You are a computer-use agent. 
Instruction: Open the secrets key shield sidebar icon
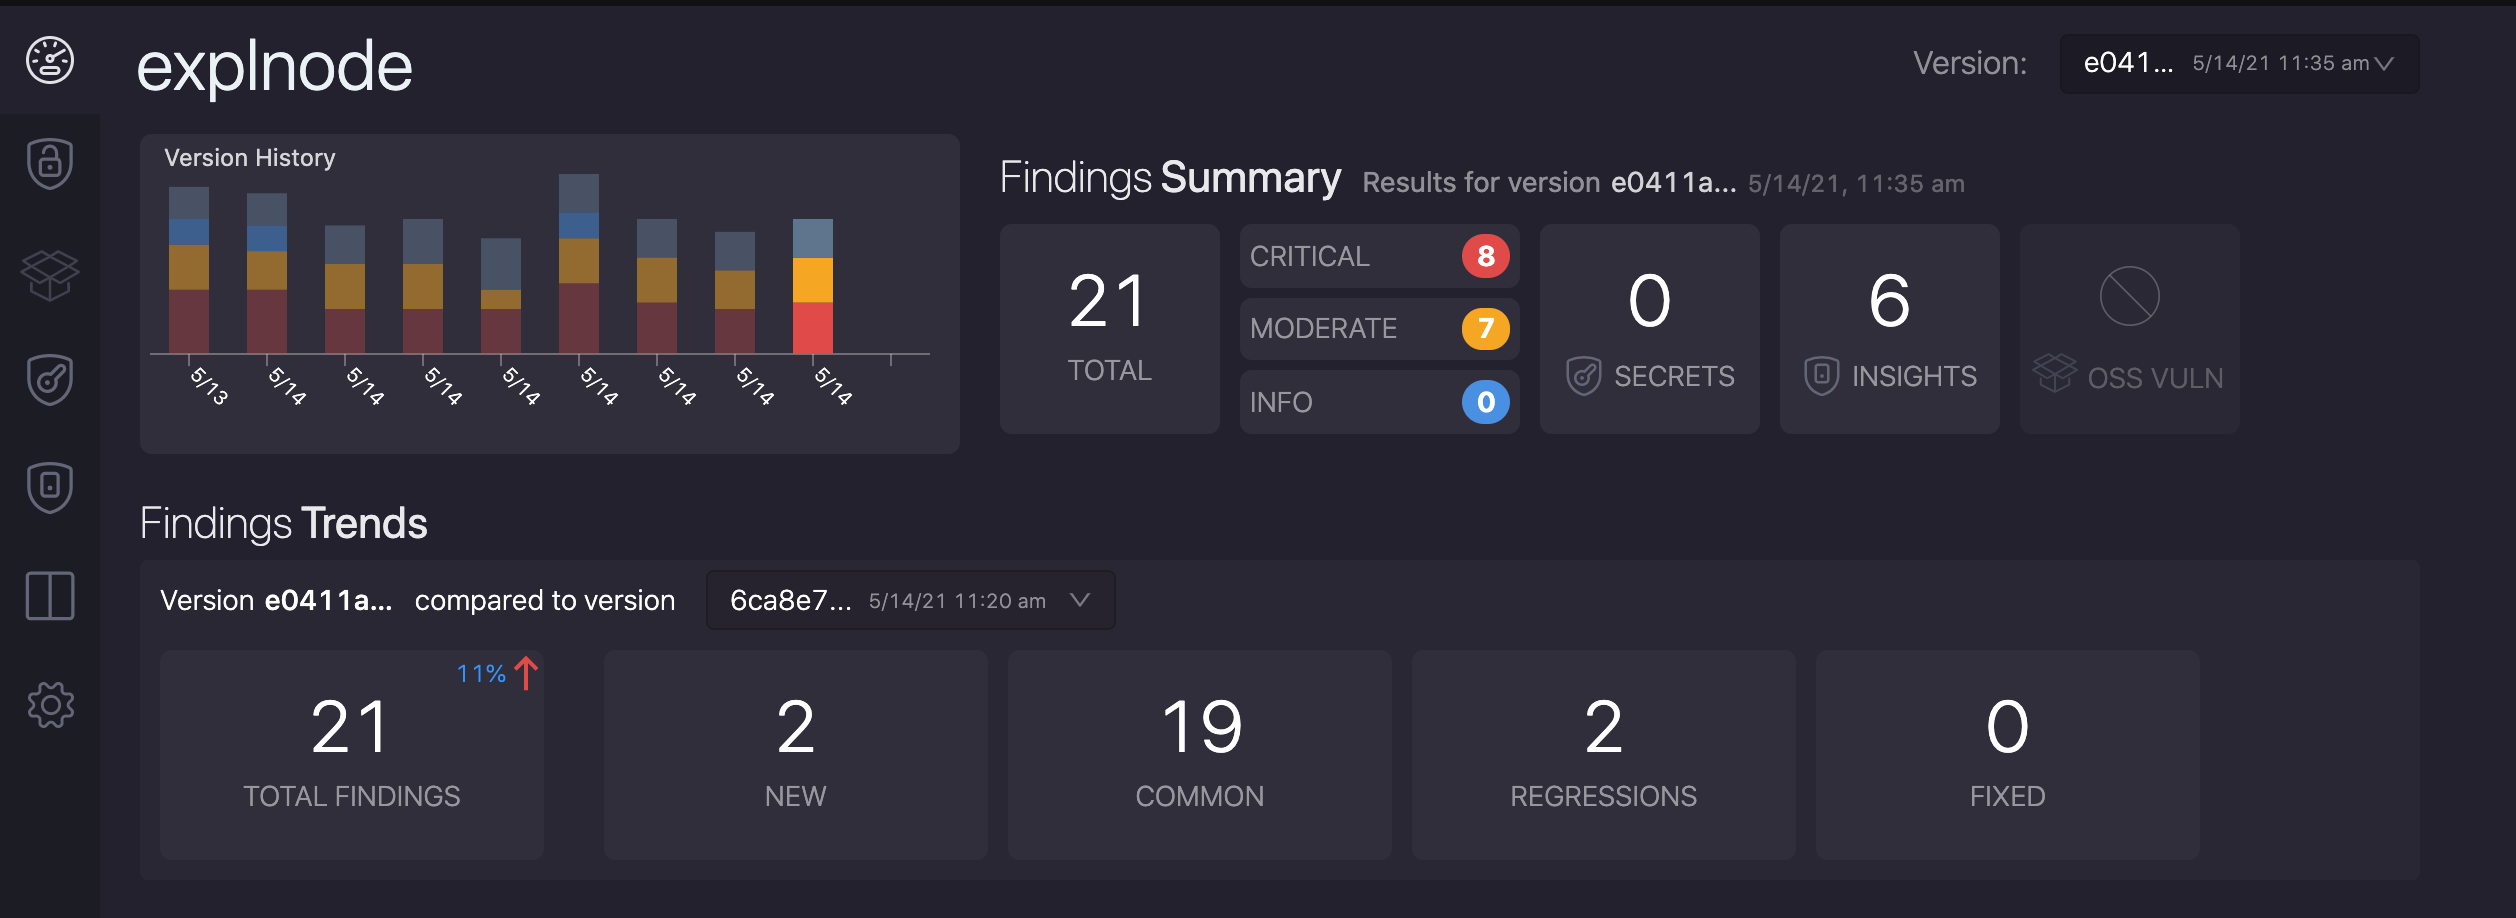coord(50,380)
